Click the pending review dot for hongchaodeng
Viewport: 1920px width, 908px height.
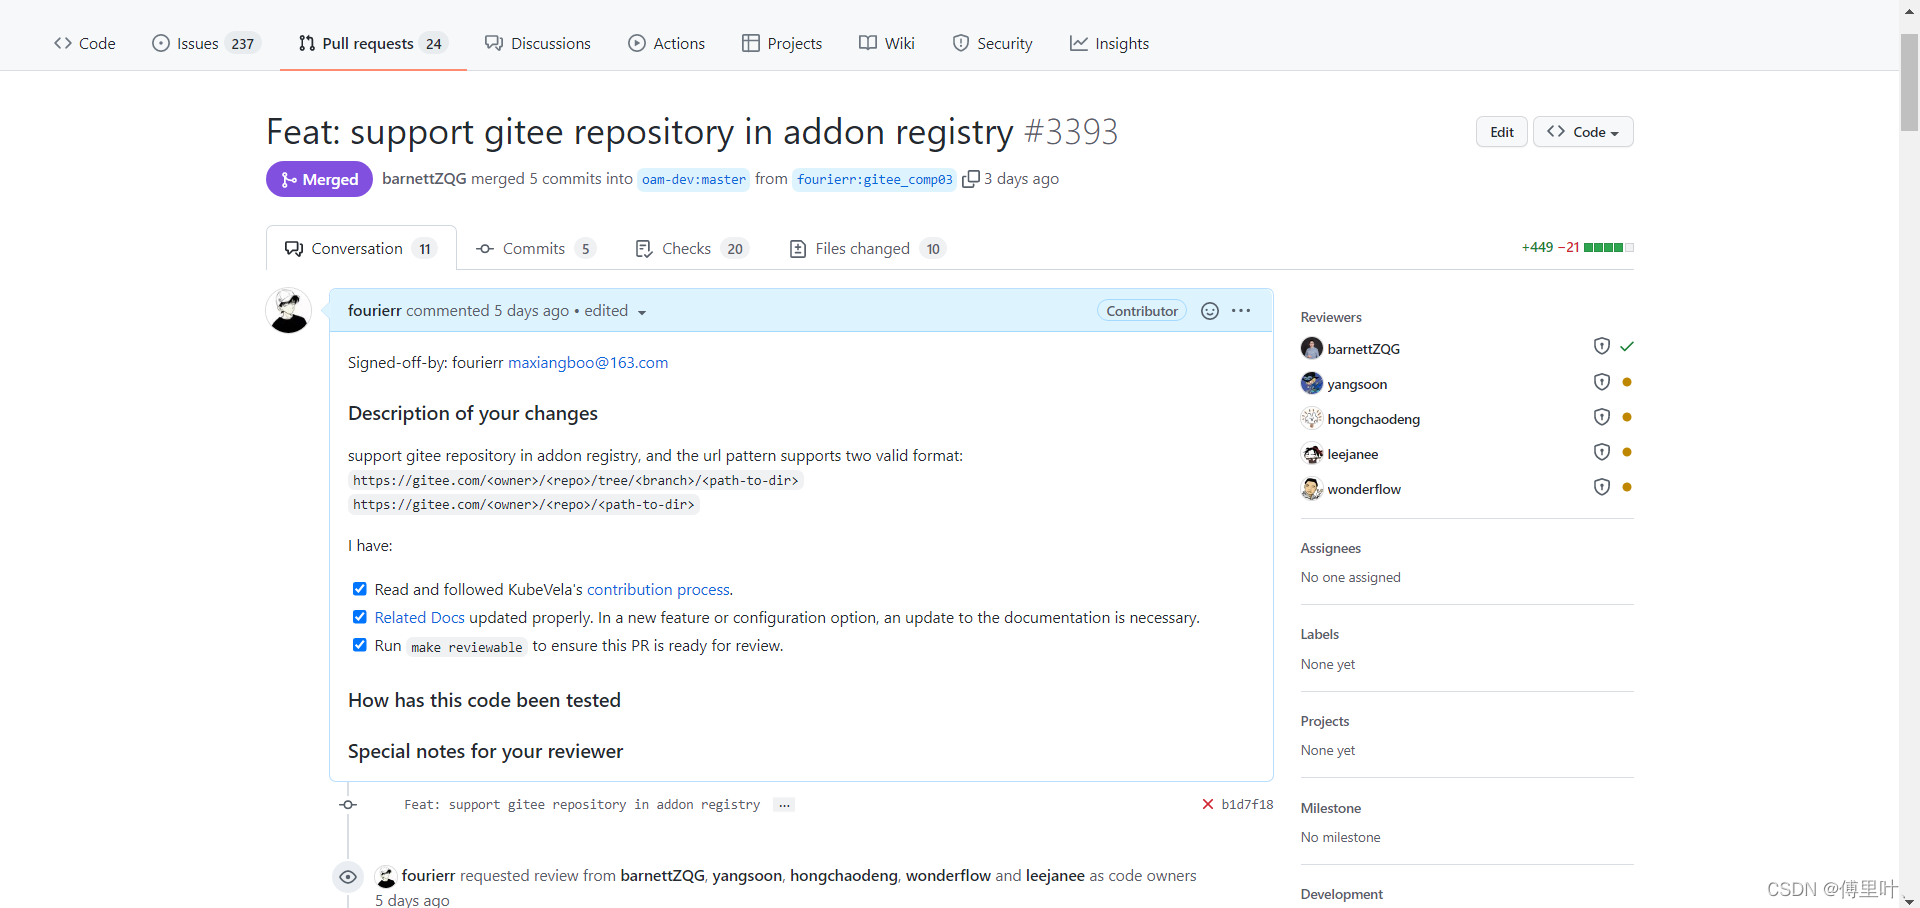[x=1627, y=417]
